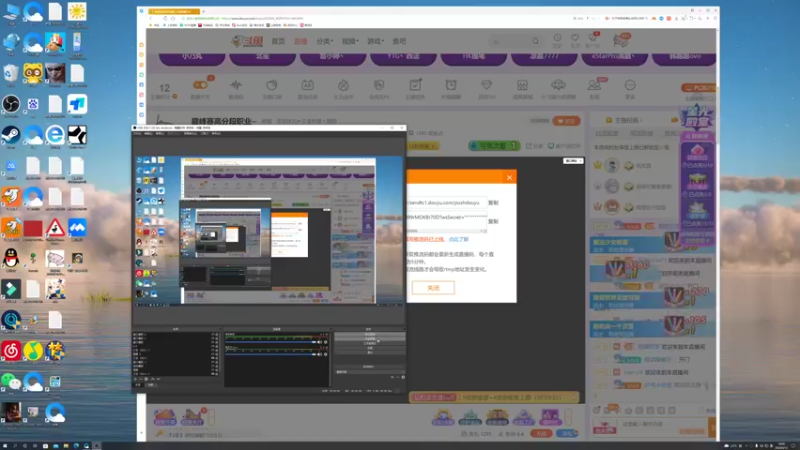The width and height of the screenshot is (800, 450).
Task: Open the heart follow icon in header
Action: point(574,38)
